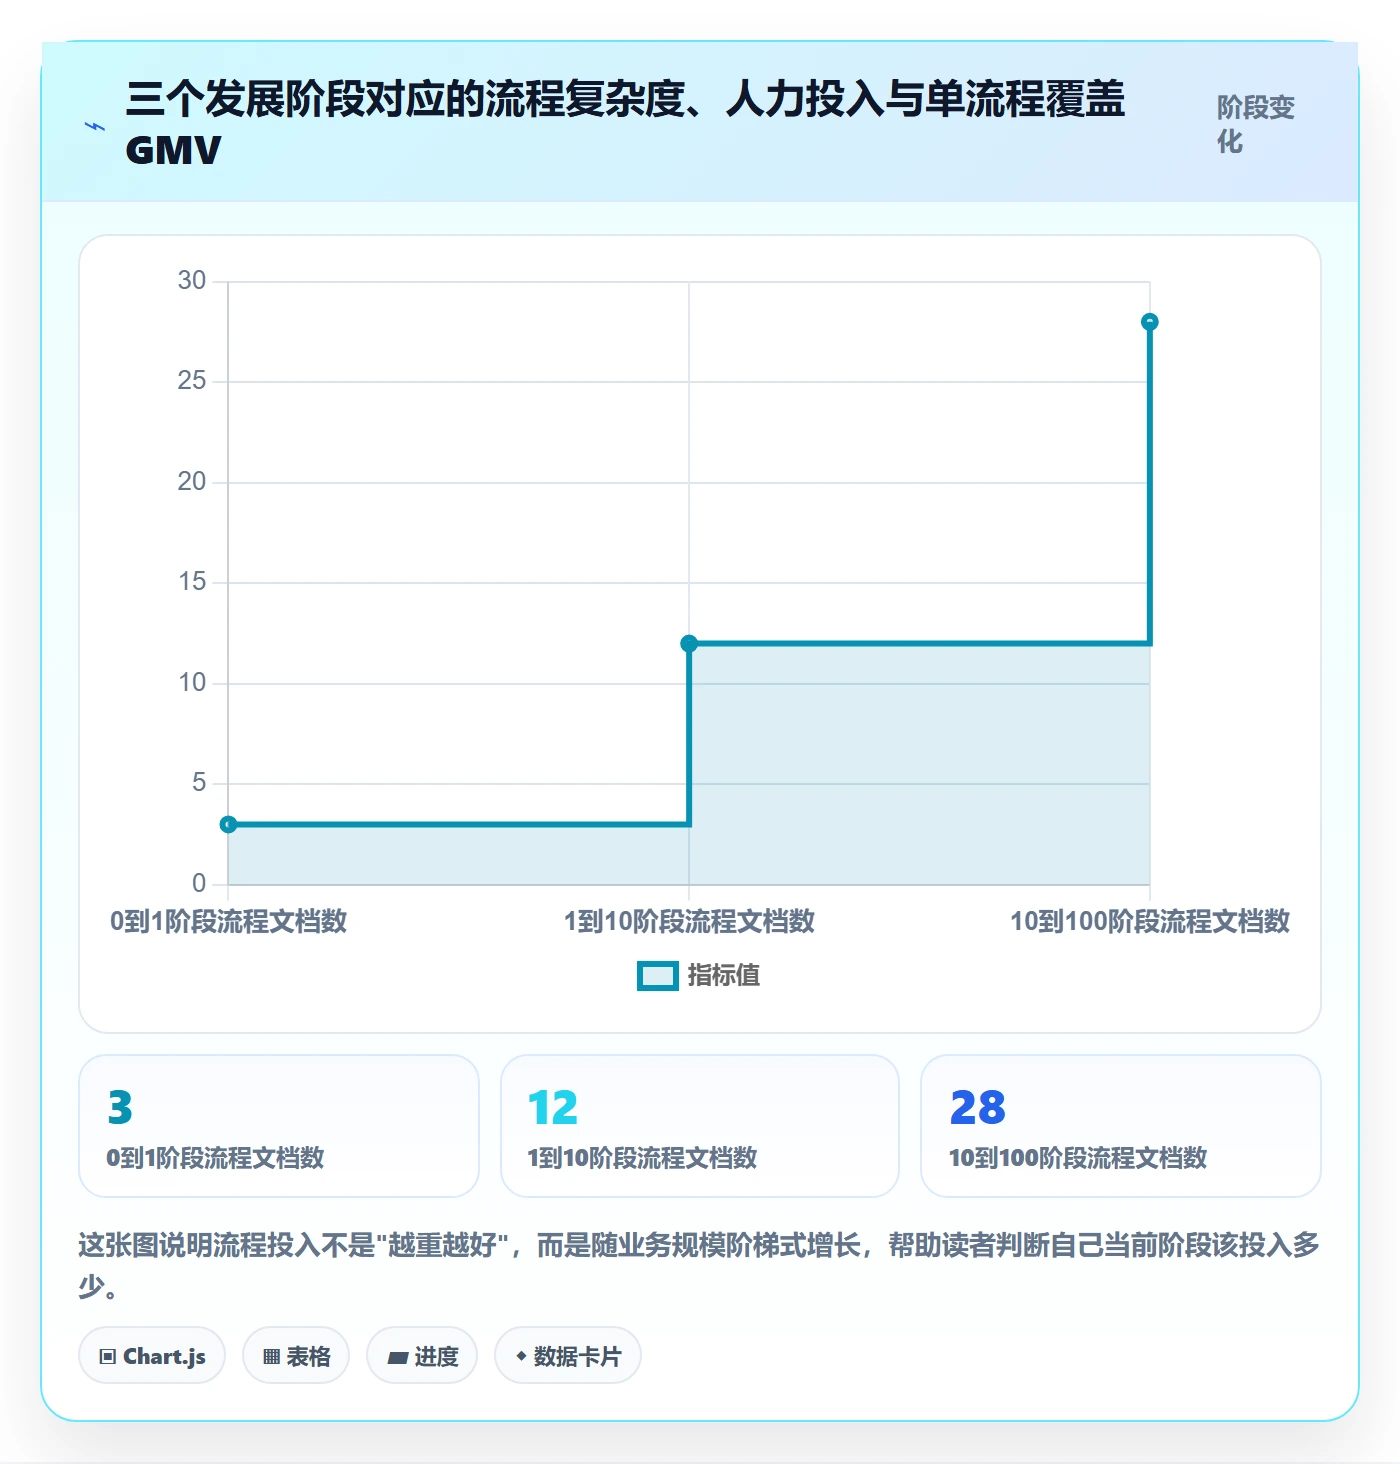Click the y-axis tick label 30
Screen dimensions: 1400x1464
pos(192,281)
